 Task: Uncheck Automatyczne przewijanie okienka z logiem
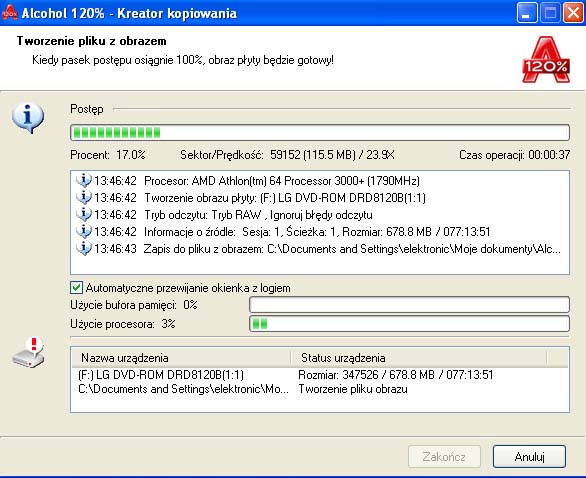click(76, 288)
